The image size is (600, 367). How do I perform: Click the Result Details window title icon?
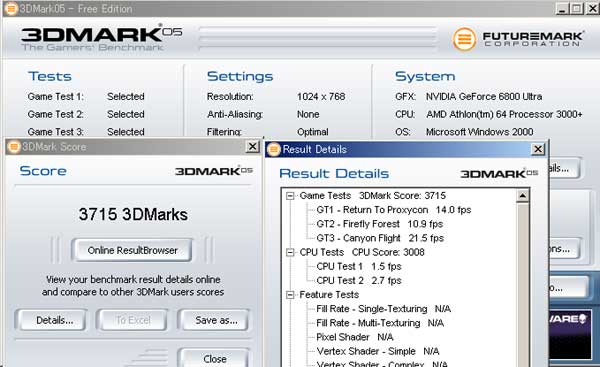pos(274,149)
